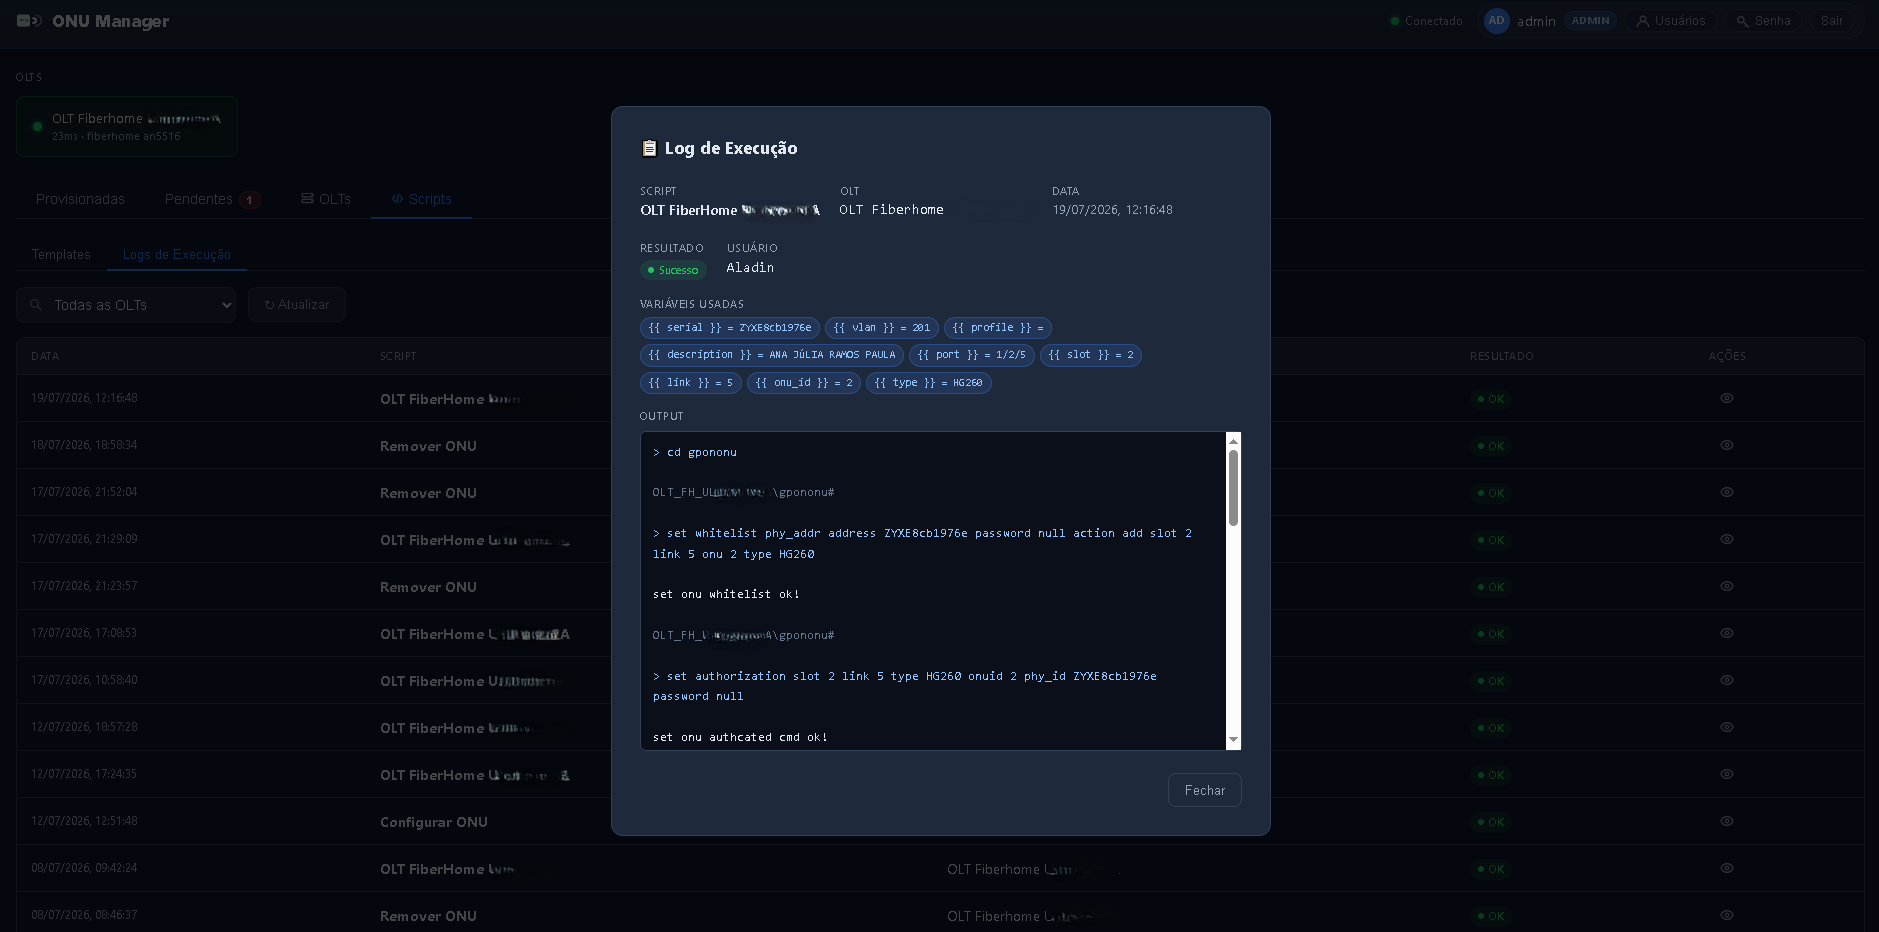
Task: Click the ADMIN role badge
Action: tap(1590, 21)
